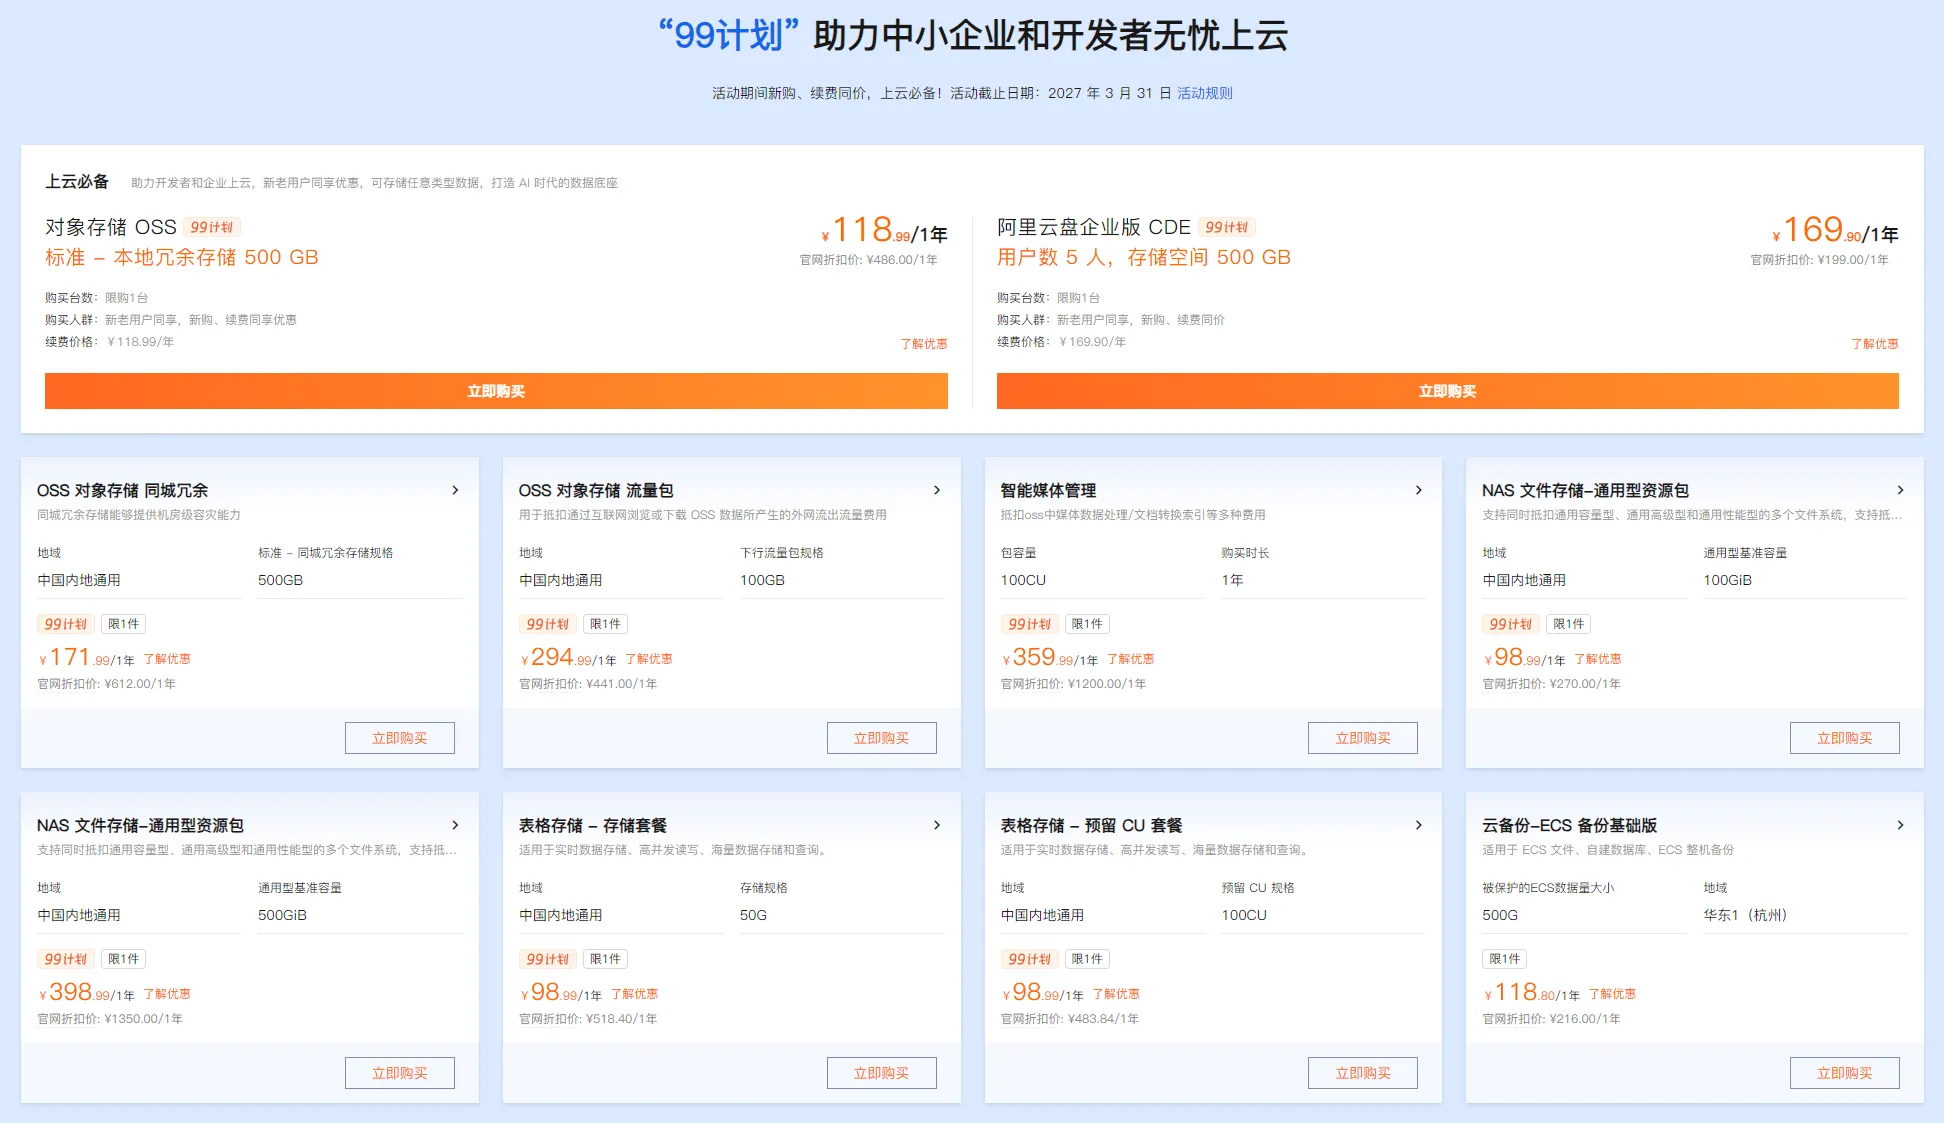Click 99计划 tag in 表格存储 存储套餐 card
Image resolution: width=1944 pixels, height=1123 pixels.
click(547, 959)
